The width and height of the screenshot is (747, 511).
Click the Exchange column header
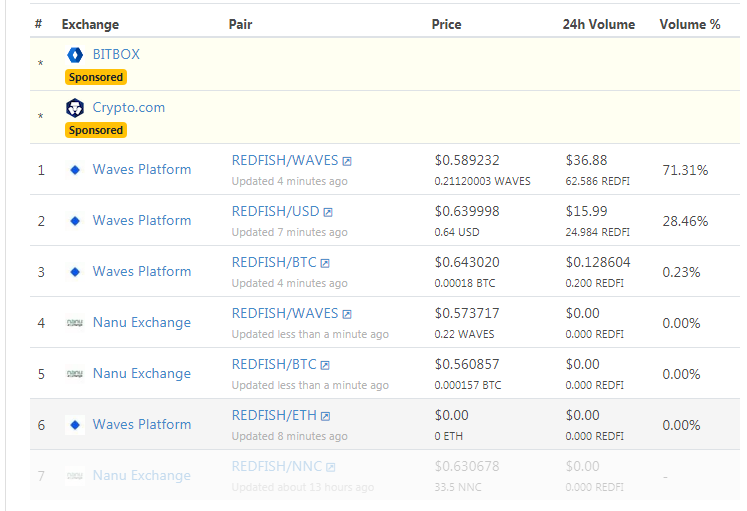point(90,24)
